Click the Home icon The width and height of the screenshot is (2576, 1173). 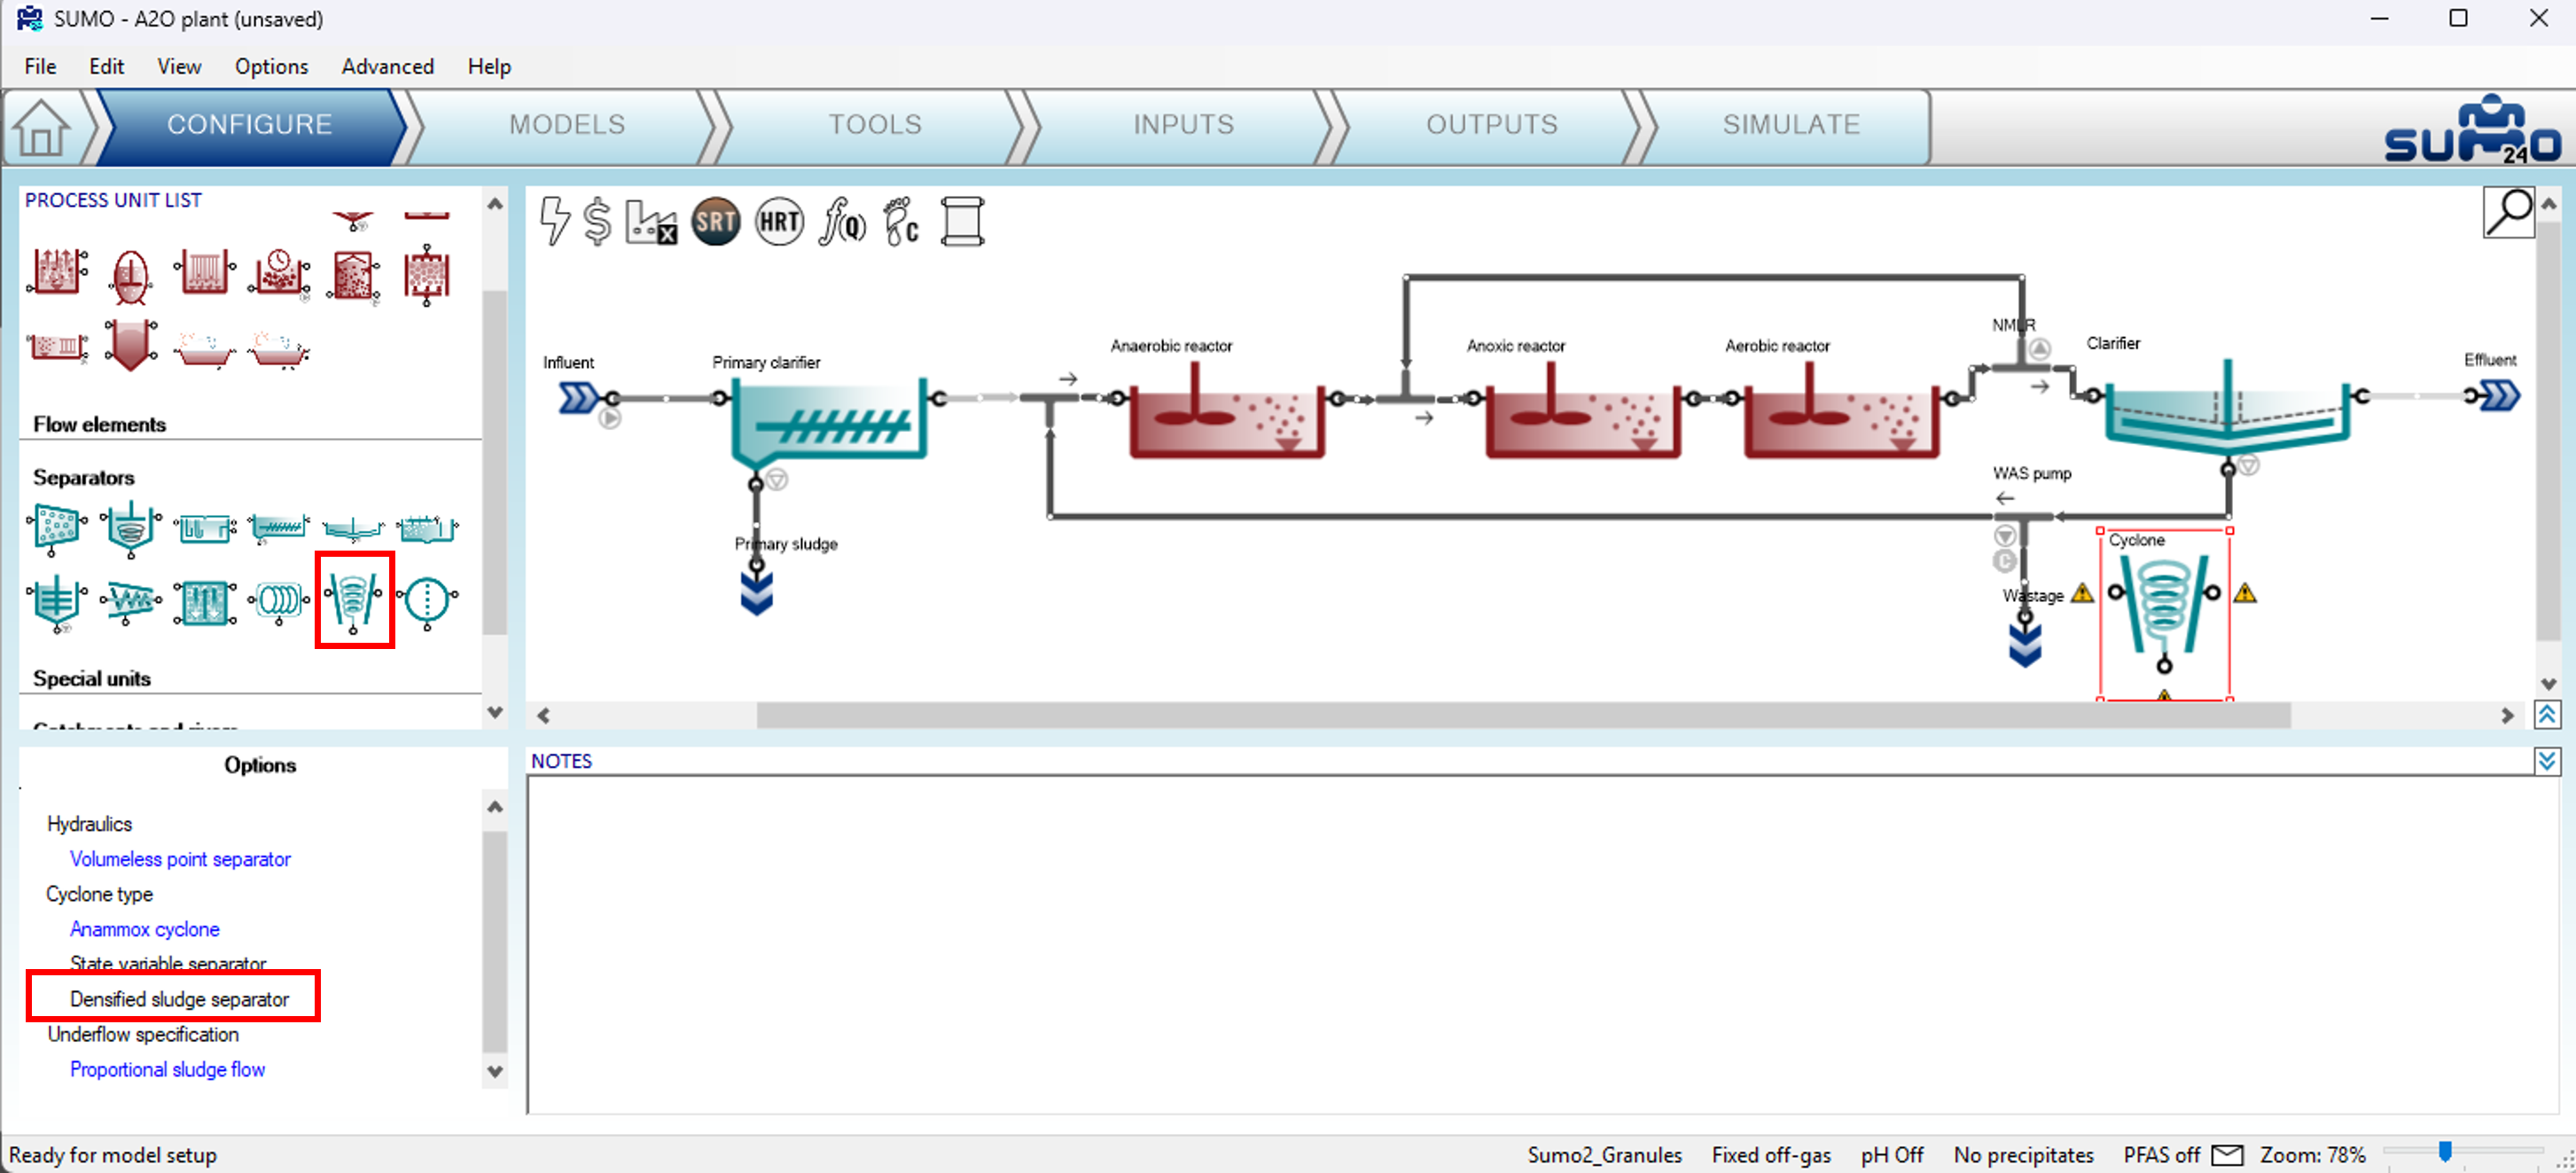(x=42, y=127)
